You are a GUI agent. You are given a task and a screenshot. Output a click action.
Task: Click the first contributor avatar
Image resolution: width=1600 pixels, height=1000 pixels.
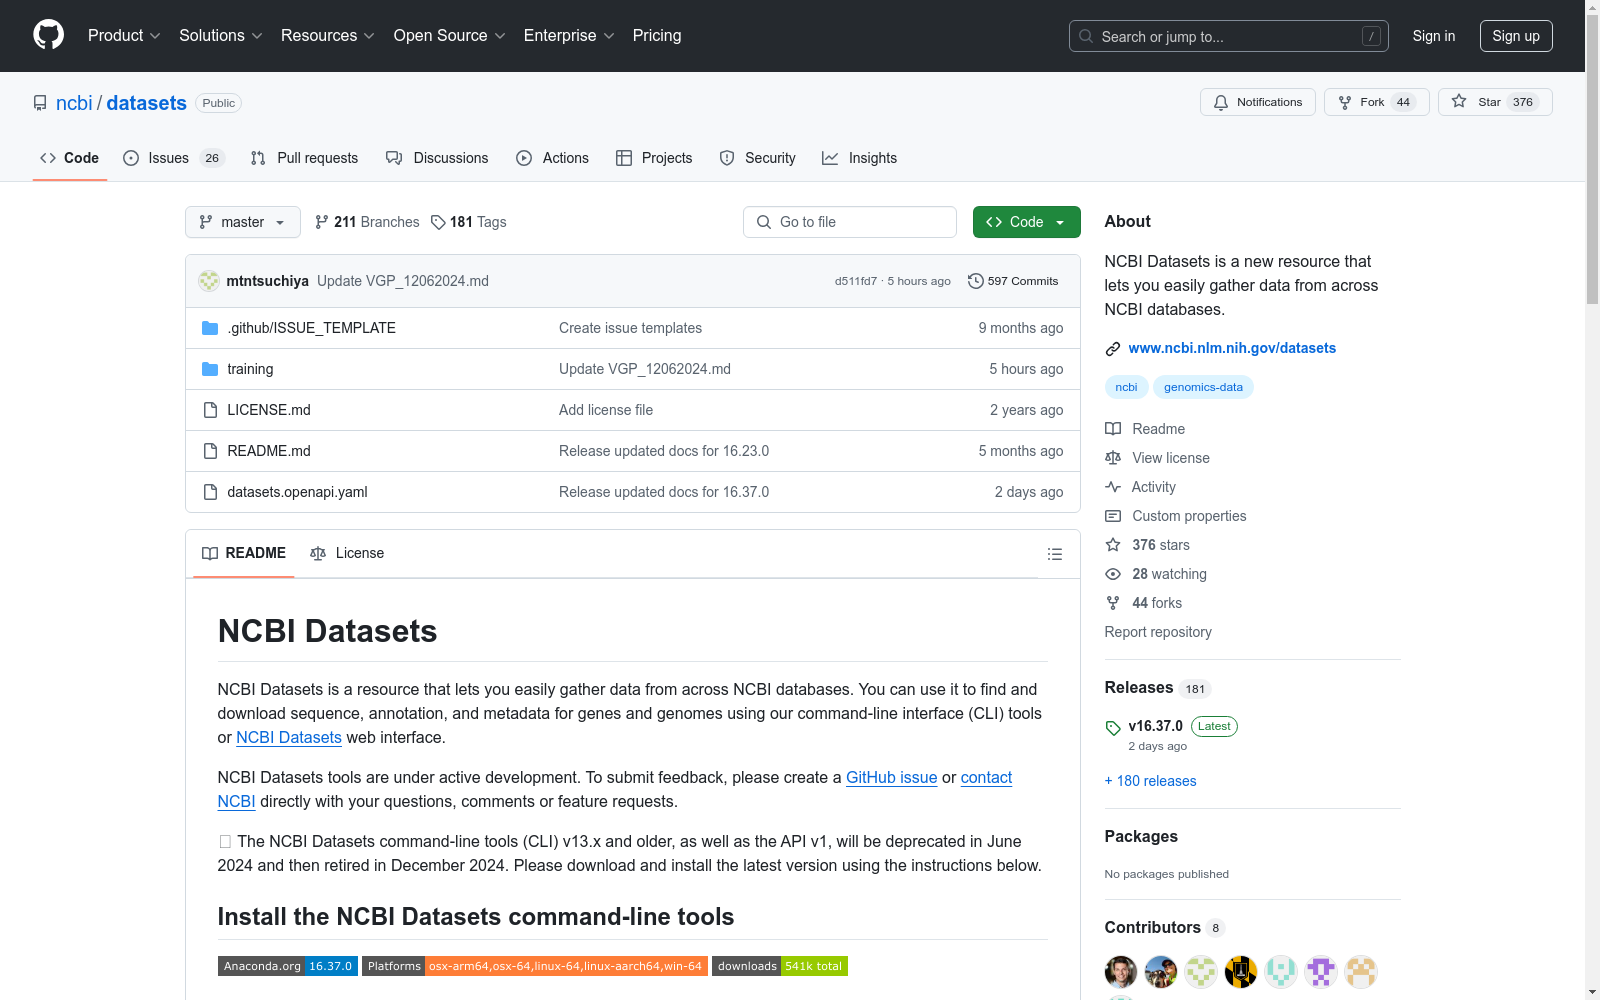click(x=1121, y=971)
